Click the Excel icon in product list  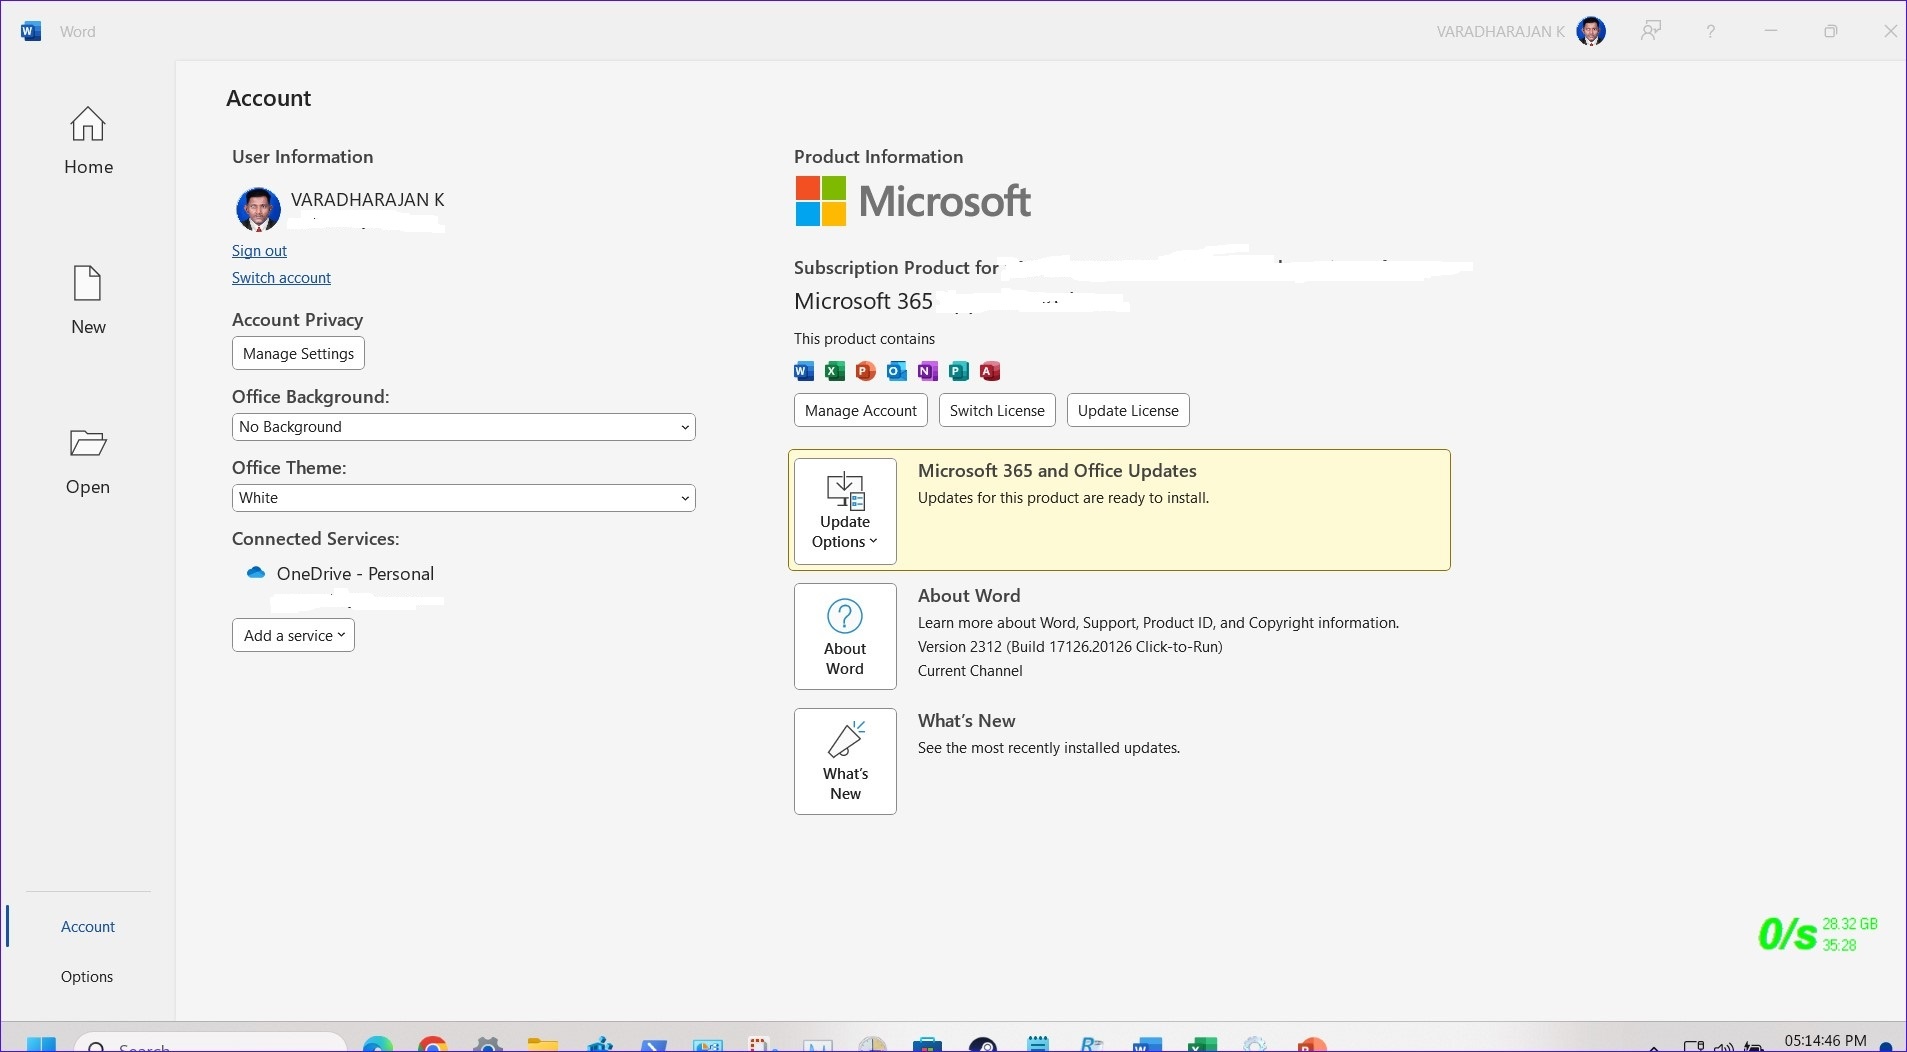click(835, 371)
